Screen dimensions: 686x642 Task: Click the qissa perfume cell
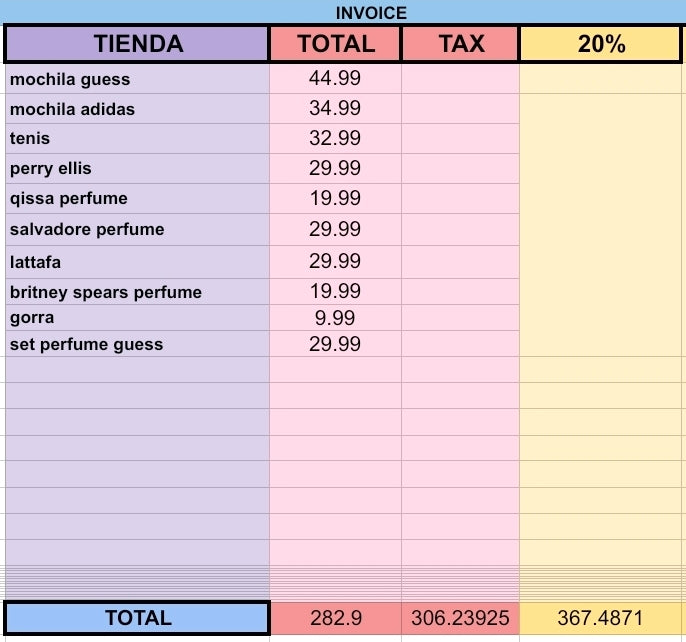tap(137, 199)
